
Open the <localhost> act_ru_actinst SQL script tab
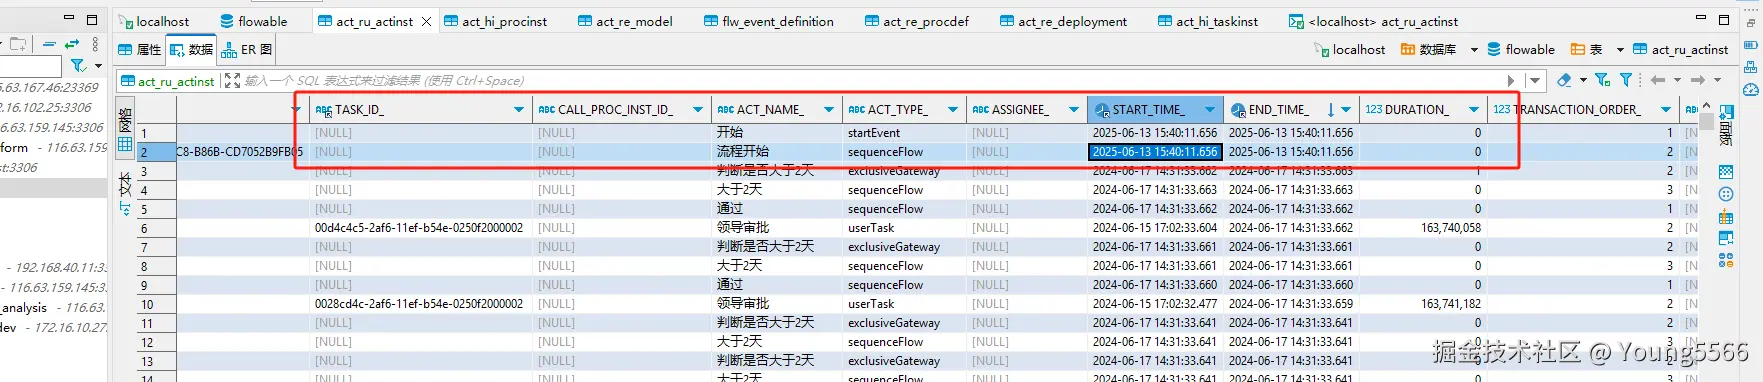point(1373,21)
